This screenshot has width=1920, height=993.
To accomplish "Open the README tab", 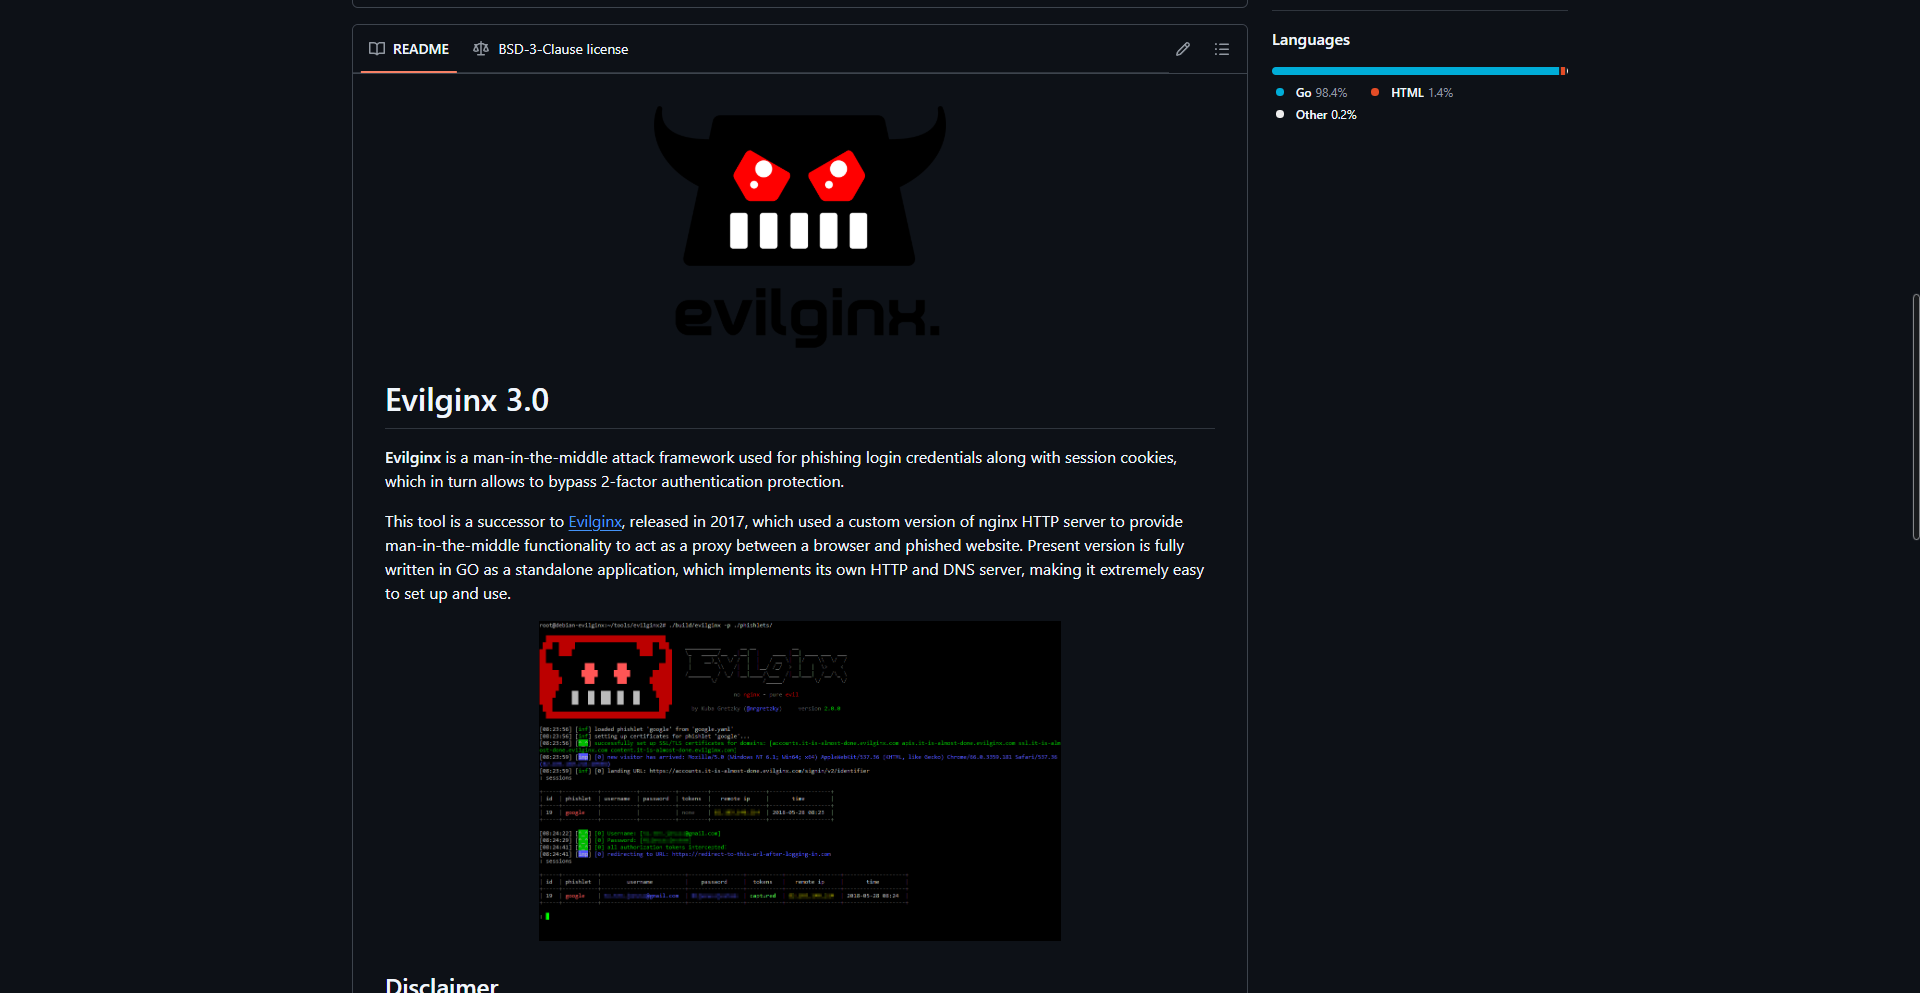I will 409,49.
